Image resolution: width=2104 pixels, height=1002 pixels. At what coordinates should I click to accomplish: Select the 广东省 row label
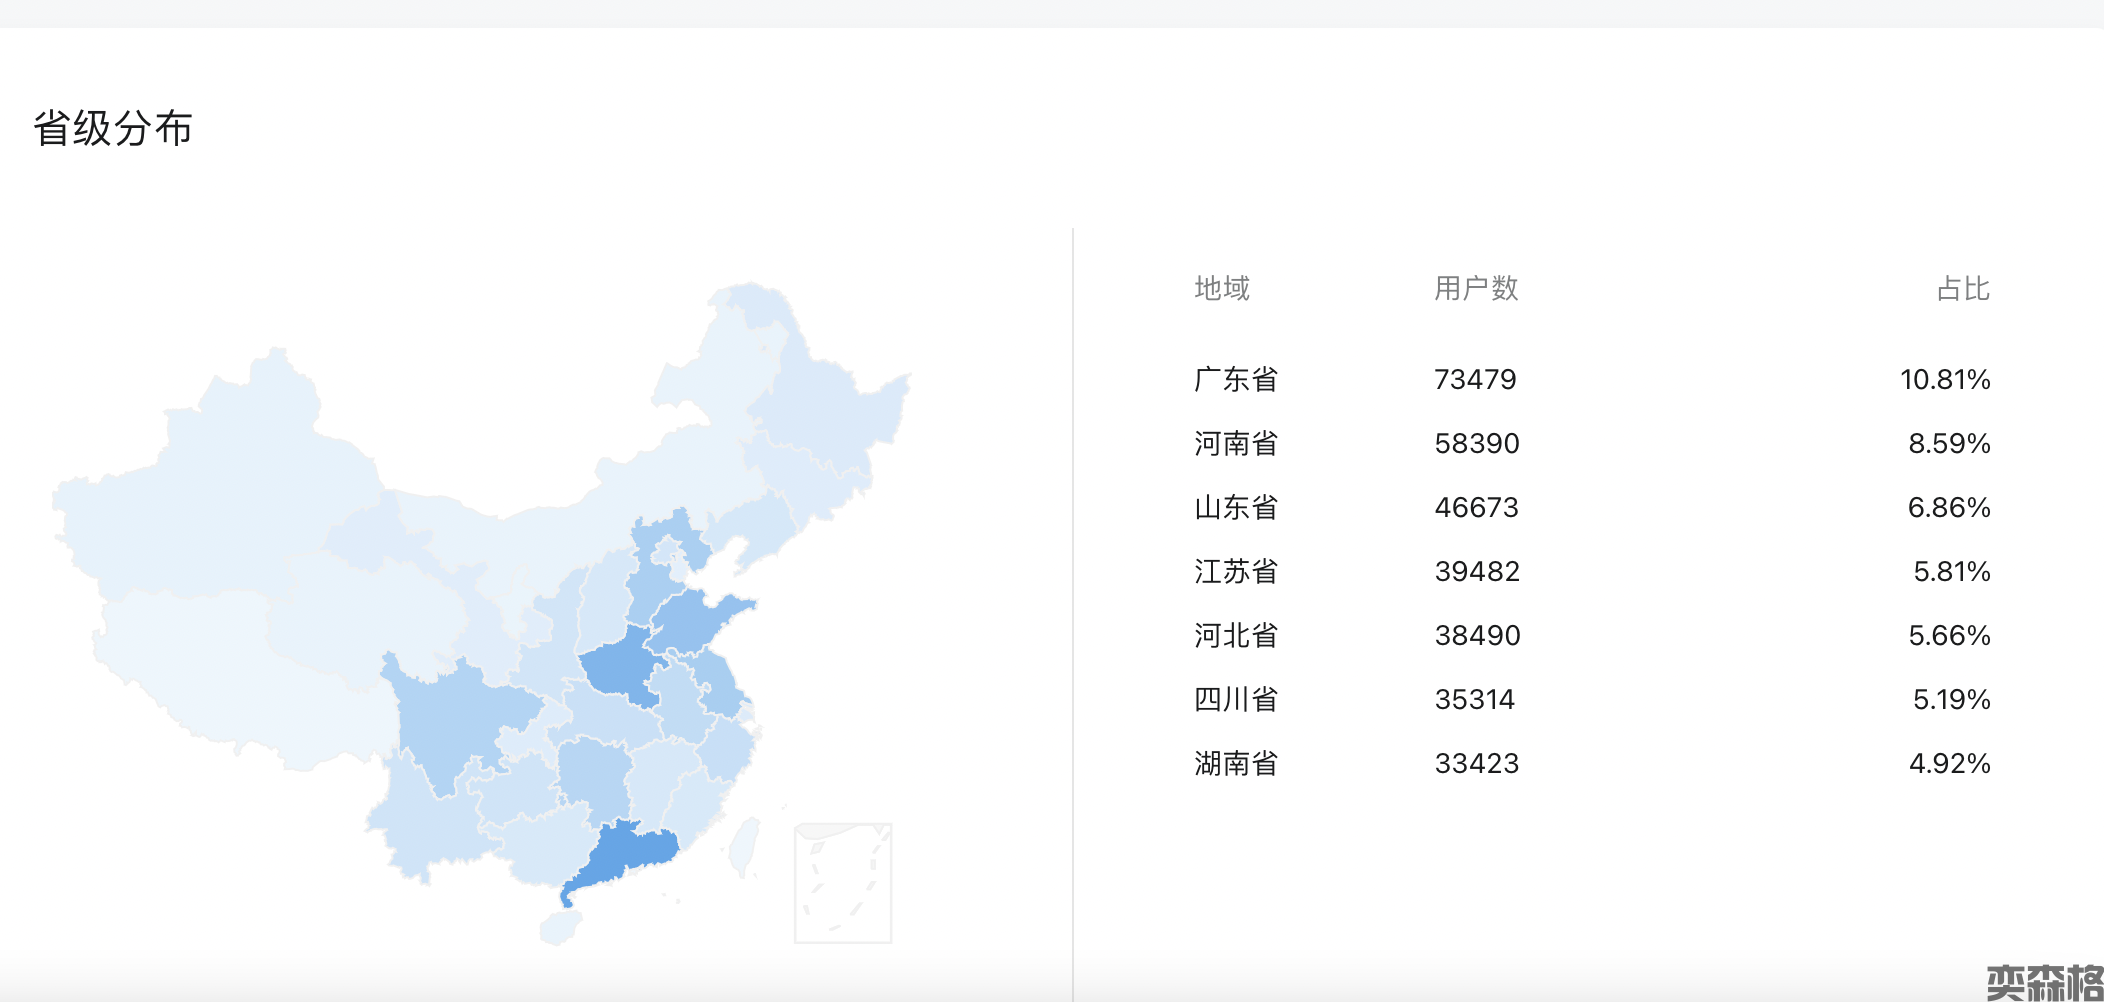pos(1235,380)
